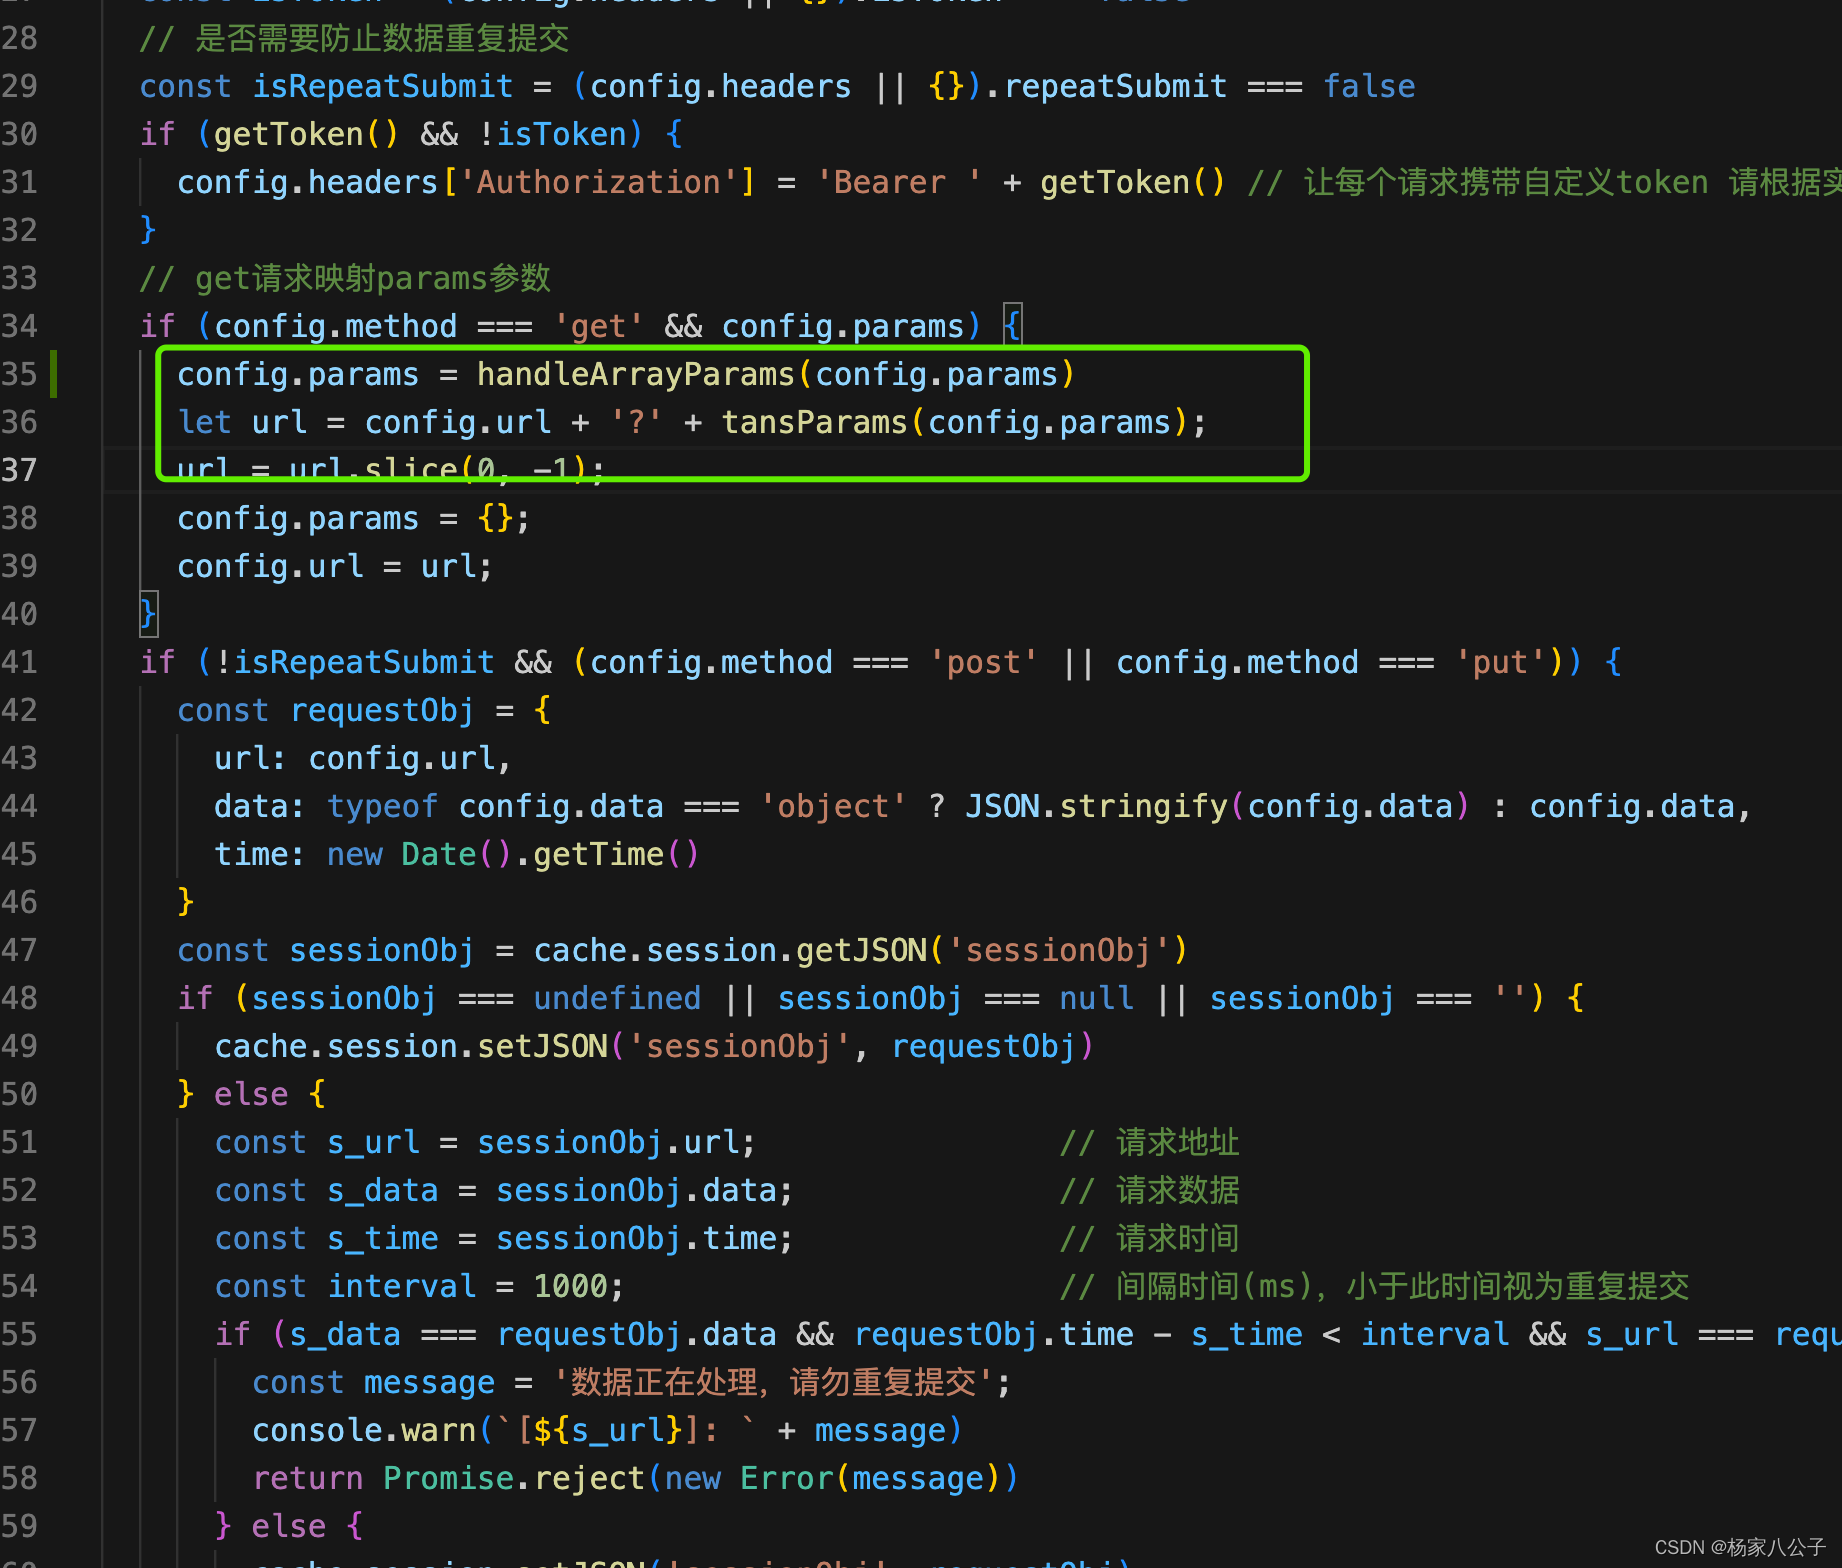1842x1568 pixels.
Task: Click line number 48 in the gutter
Action: pos(19,998)
